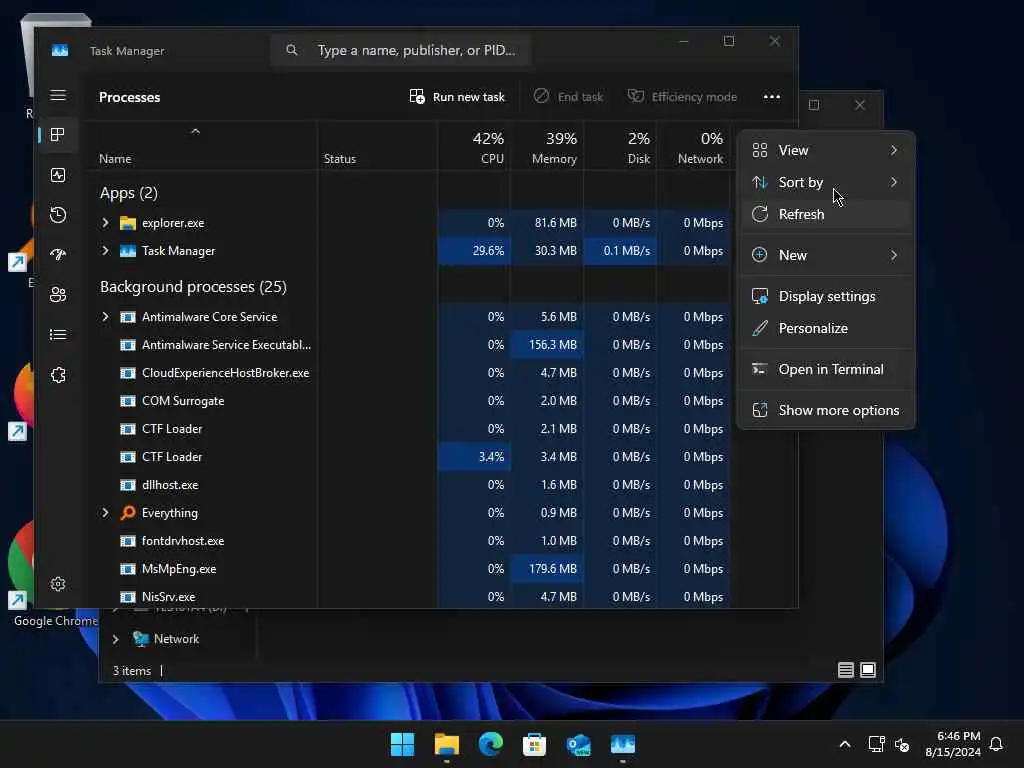Choose Refresh from the context menu

pos(825,214)
